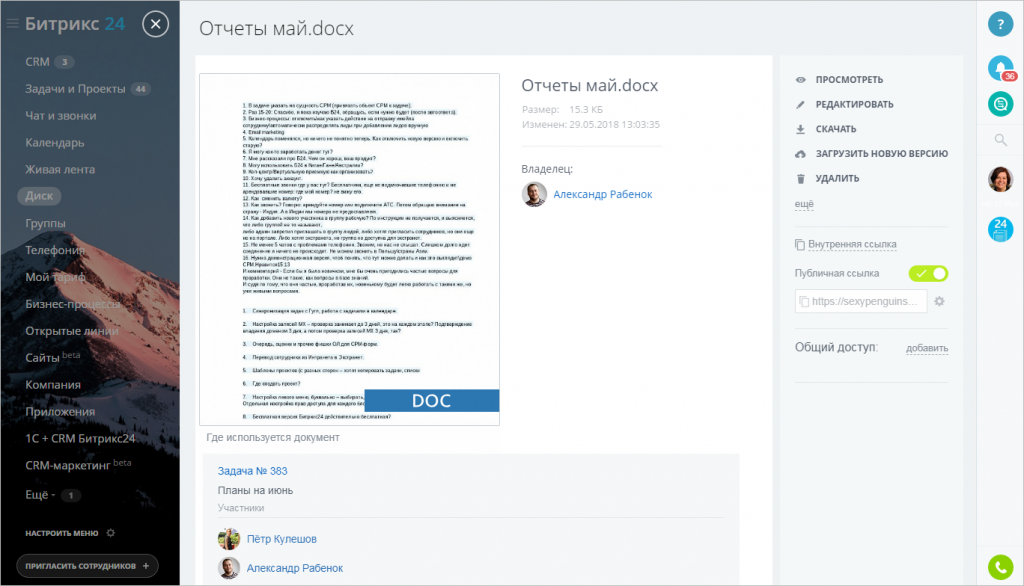This screenshot has height=586, width=1024.
Task: Click the copy icon inside the public link field
Action: pos(804,302)
